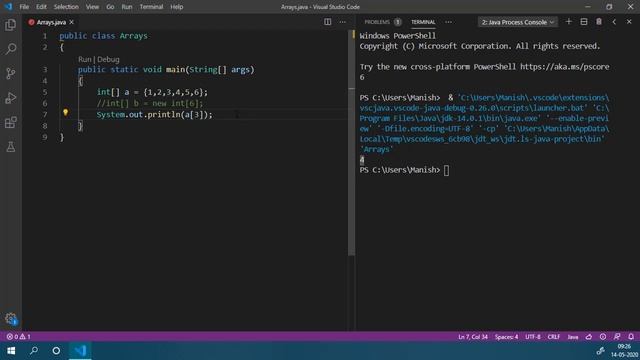This screenshot has width=640, height=360.
Task: Kill the terminal with trash icon
Action: coord(599,22)
